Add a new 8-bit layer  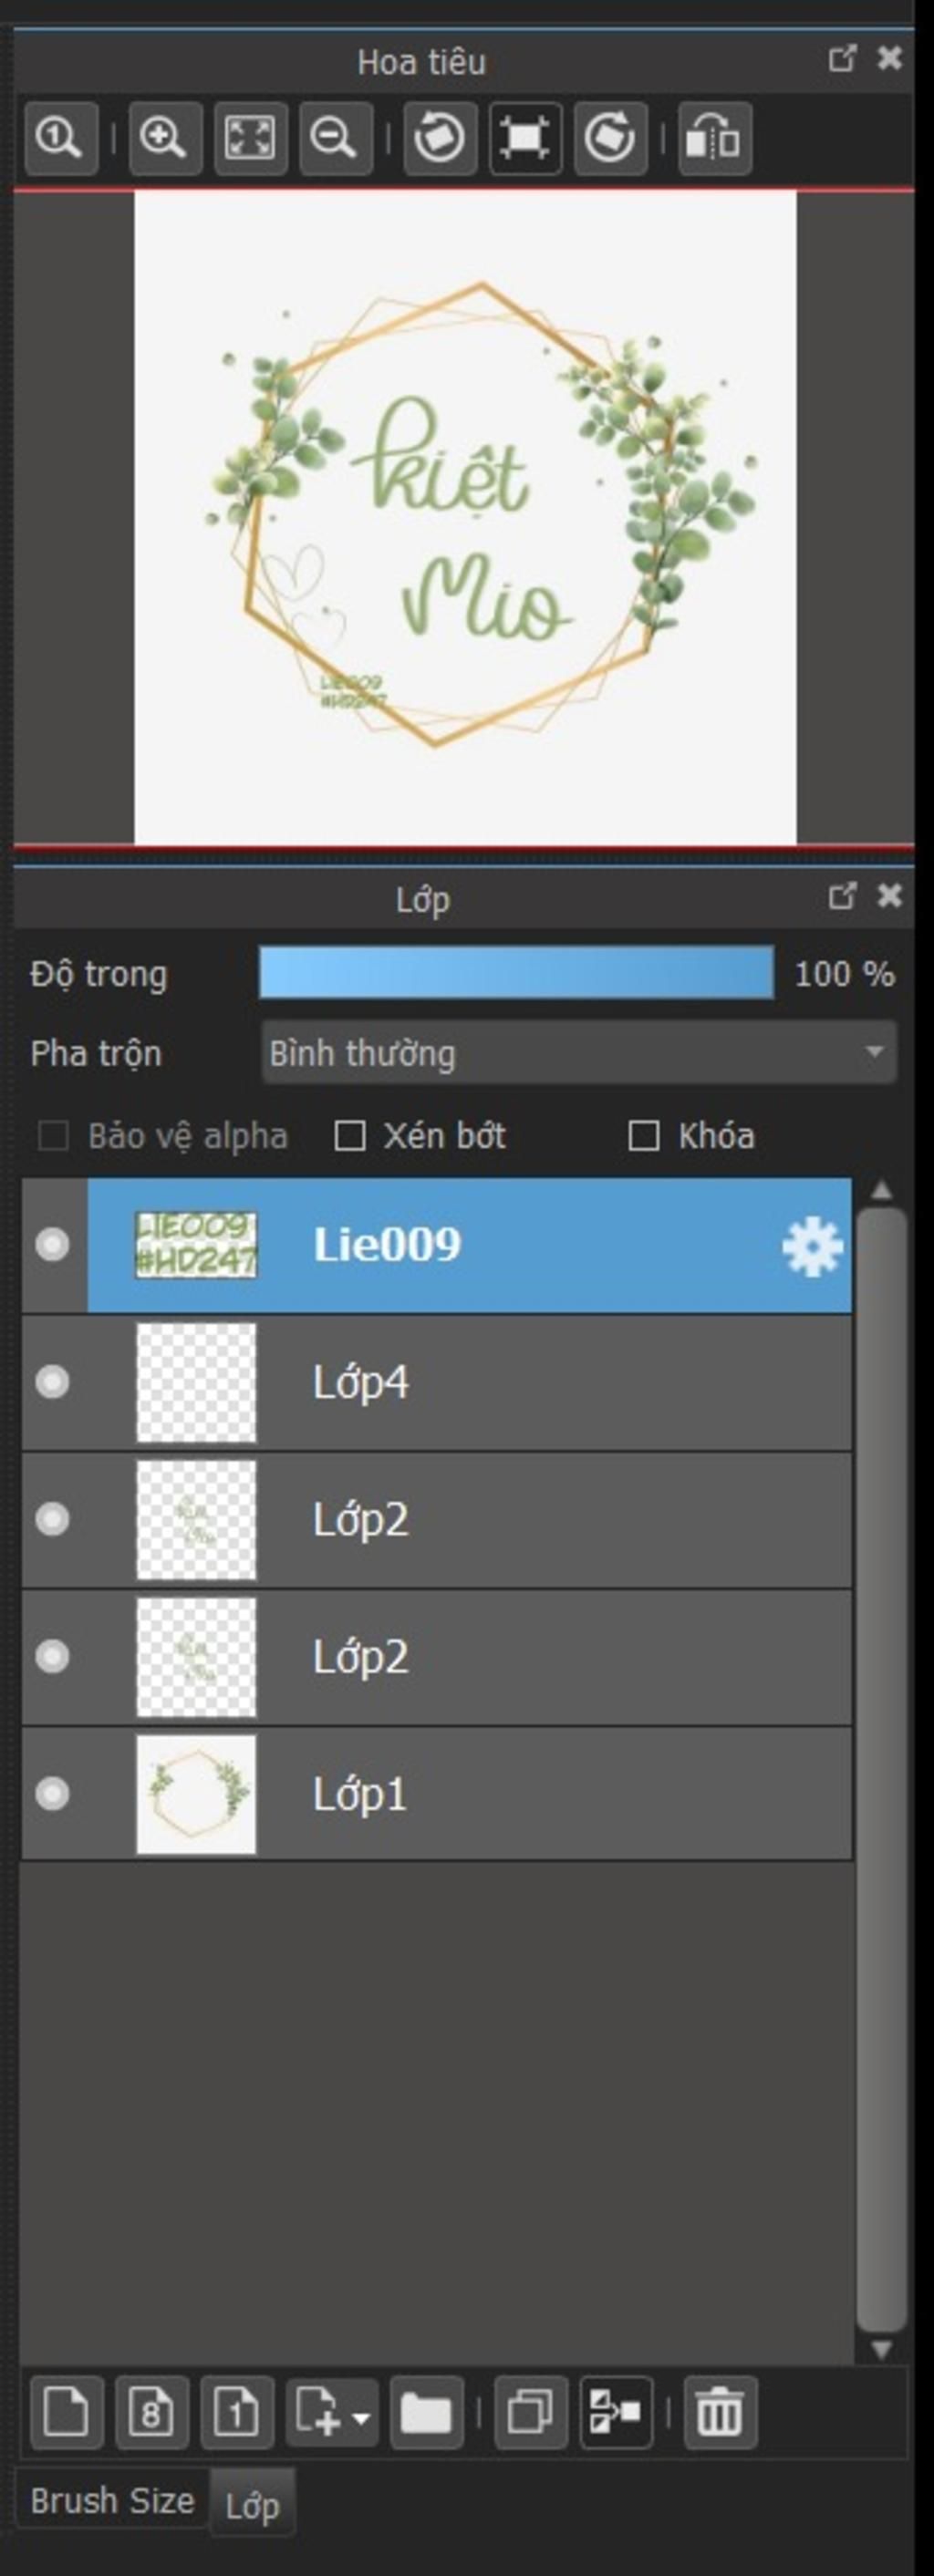click(x=152, y=2413)
